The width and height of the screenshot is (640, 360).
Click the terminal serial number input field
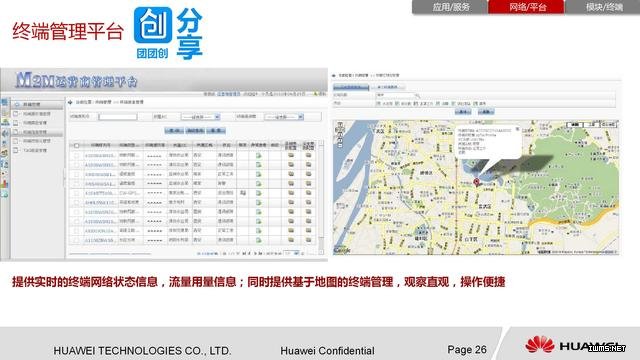coord(118,117)
